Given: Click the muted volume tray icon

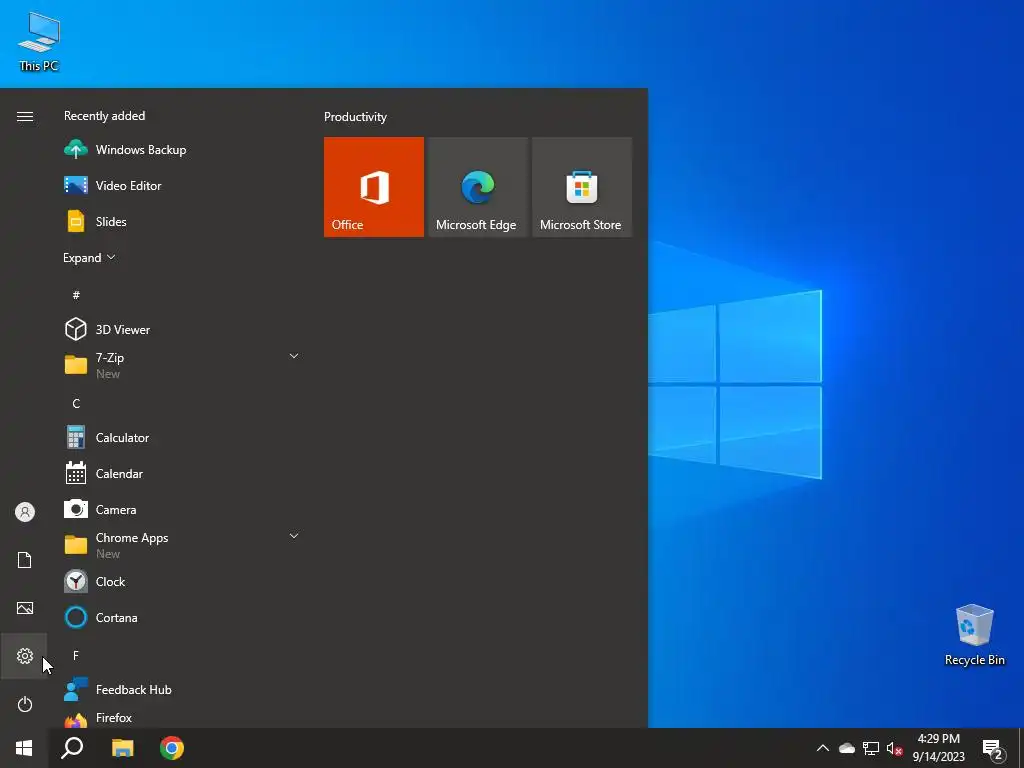Looking at the screenshot, I should coord(895,749).
